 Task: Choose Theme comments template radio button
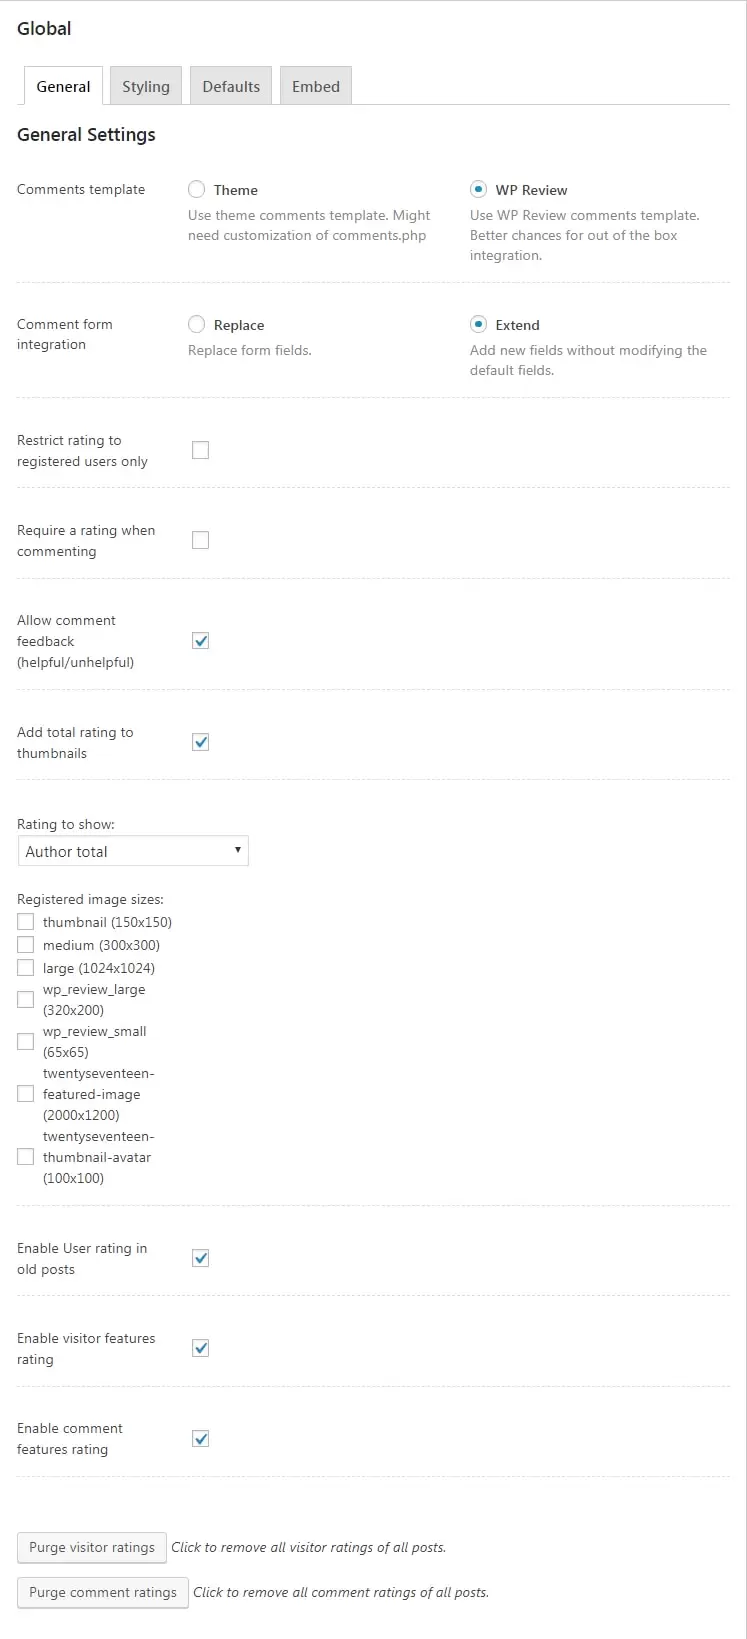(x=197, y=189)
